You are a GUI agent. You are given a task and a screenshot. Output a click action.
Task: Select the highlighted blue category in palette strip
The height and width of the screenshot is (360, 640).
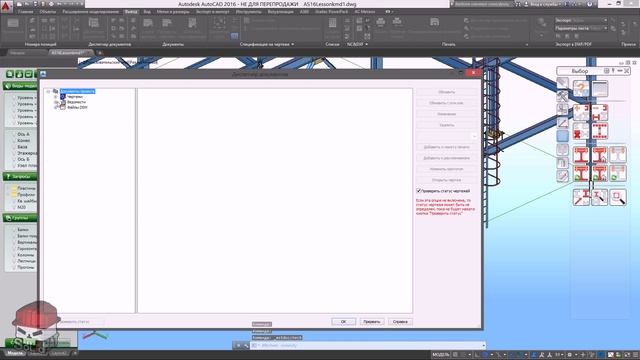click(x=562, y=136)
